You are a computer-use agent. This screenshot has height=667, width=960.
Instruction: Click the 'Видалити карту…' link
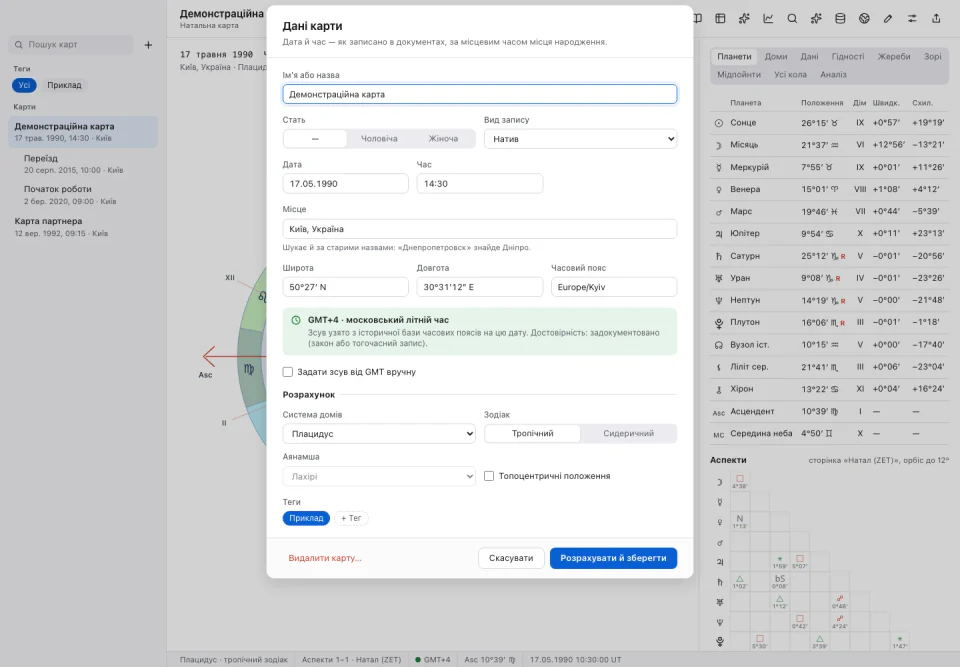pyautogui.click(x=325, y=558)
